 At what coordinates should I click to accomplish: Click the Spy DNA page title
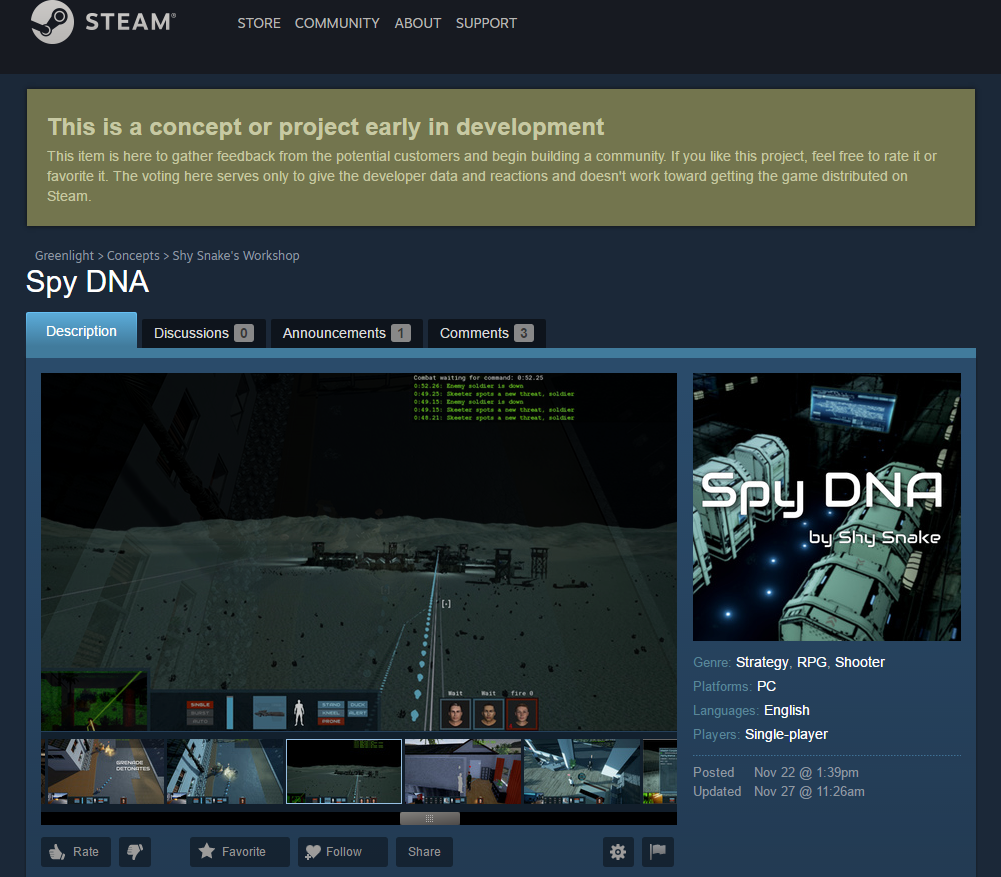tap(87, 282)
